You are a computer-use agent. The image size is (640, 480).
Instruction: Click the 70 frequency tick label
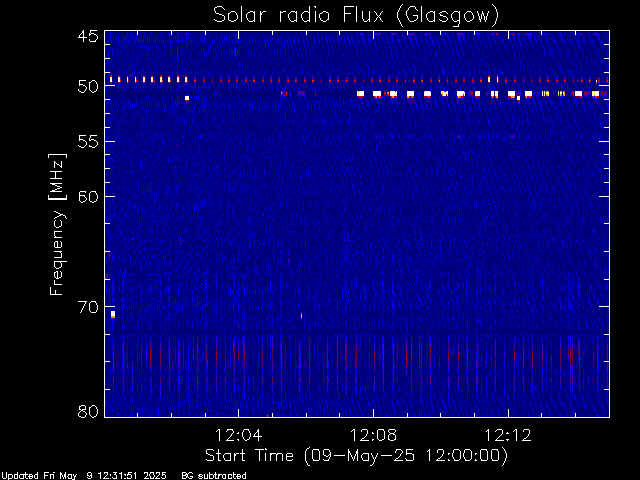tap(88, 307)
